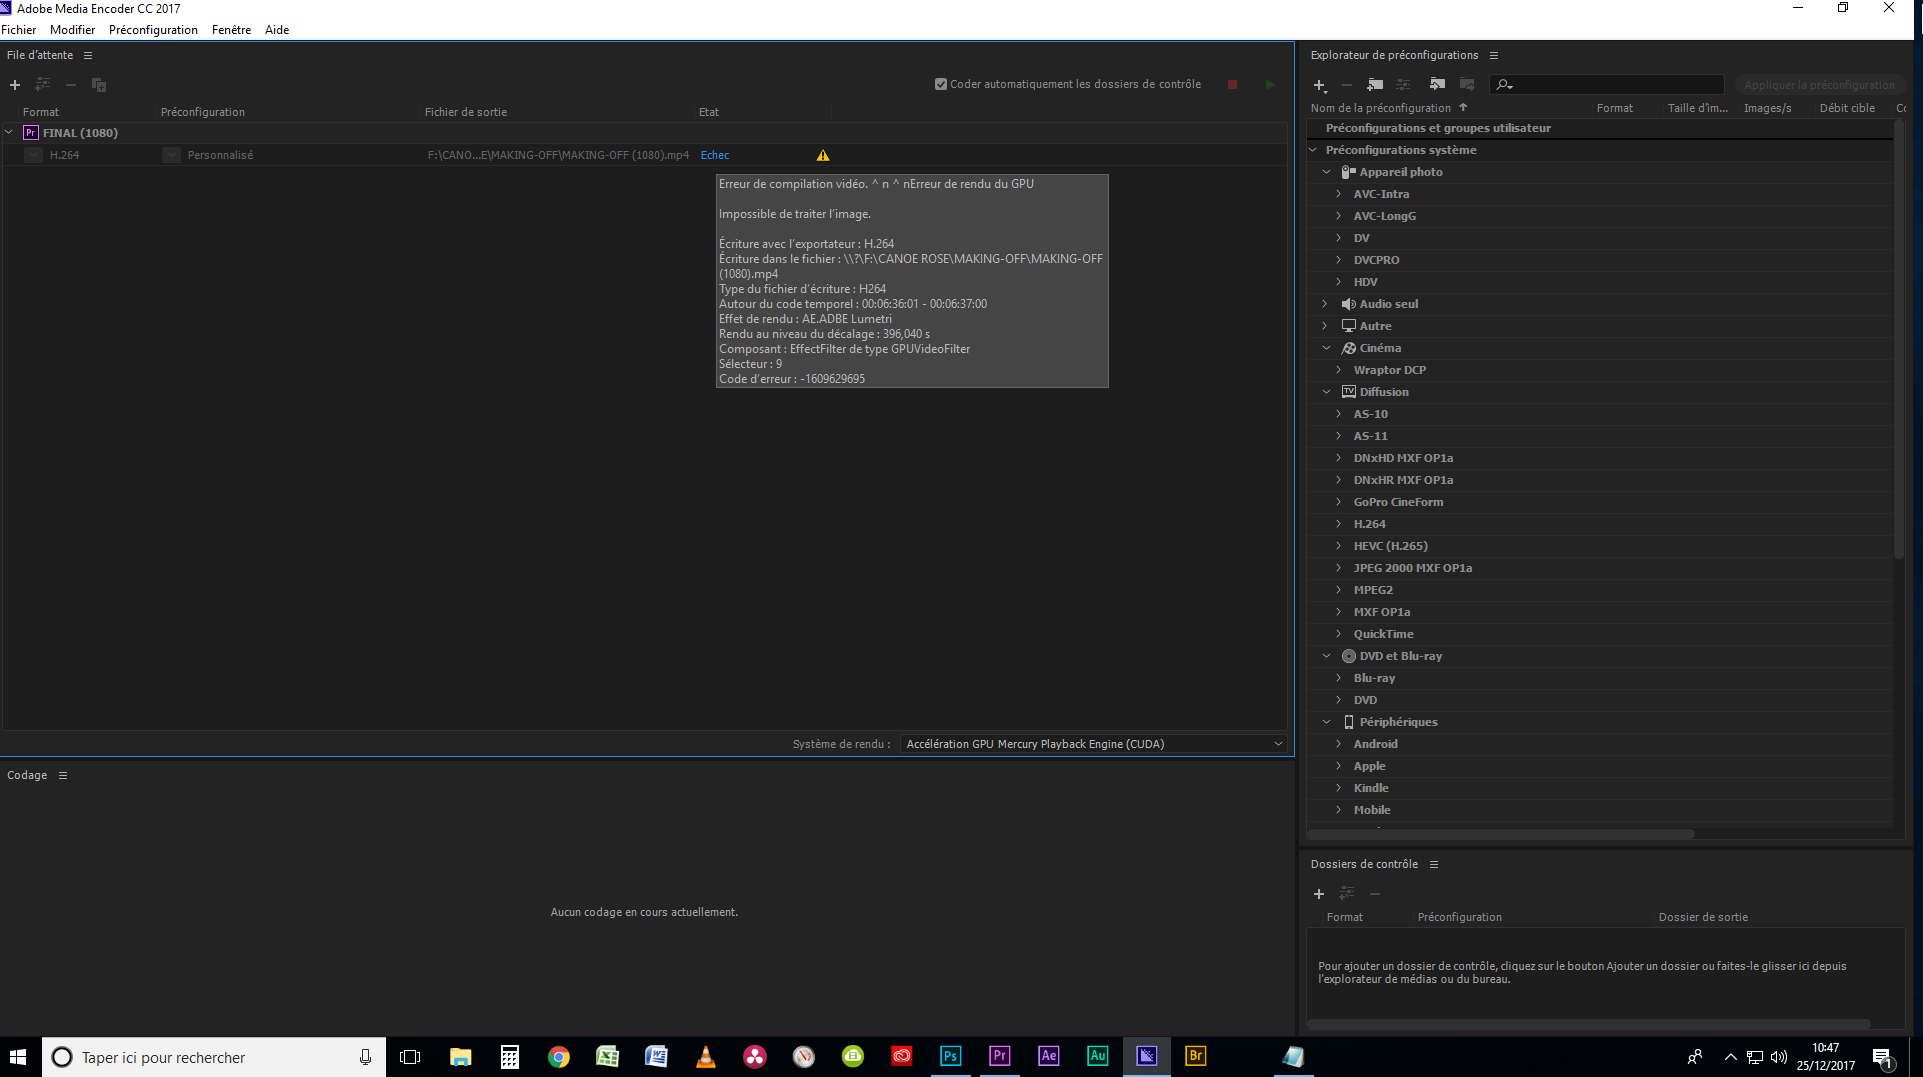Select the Wraptor DCP tree row

[x=1599, y=370]
